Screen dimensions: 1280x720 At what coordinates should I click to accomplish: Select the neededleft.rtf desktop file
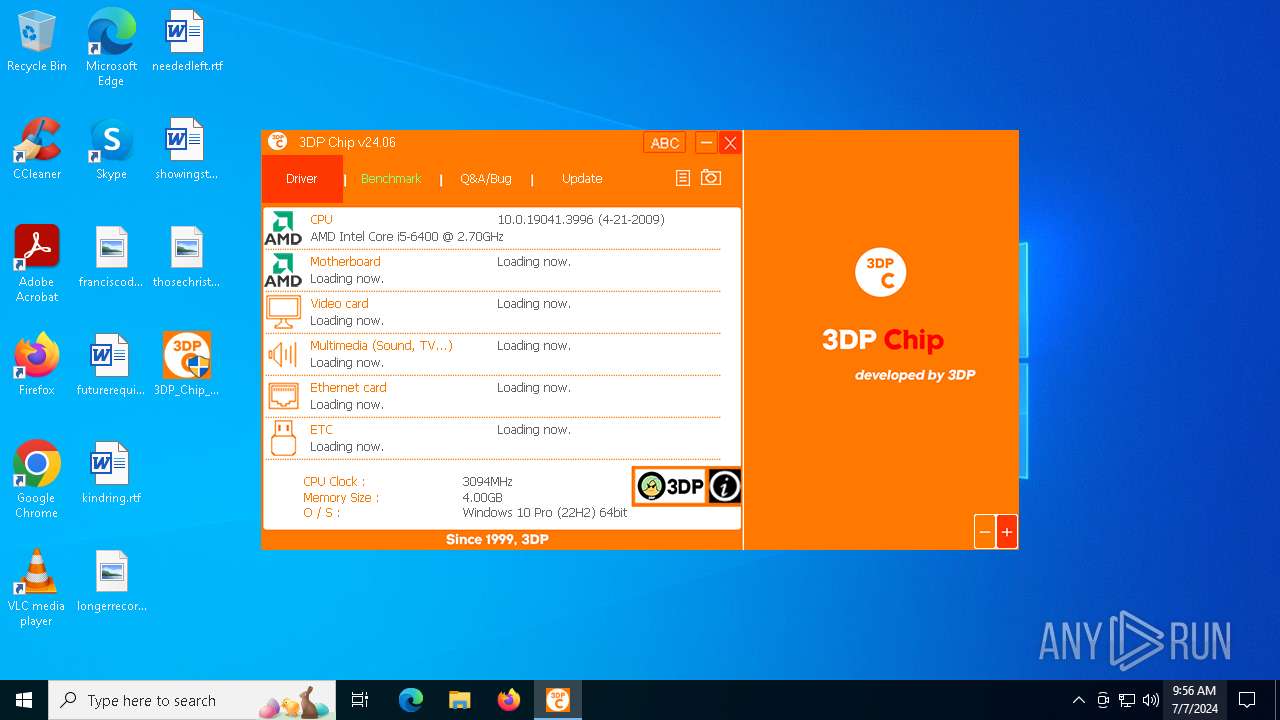(x=187, y=42)
